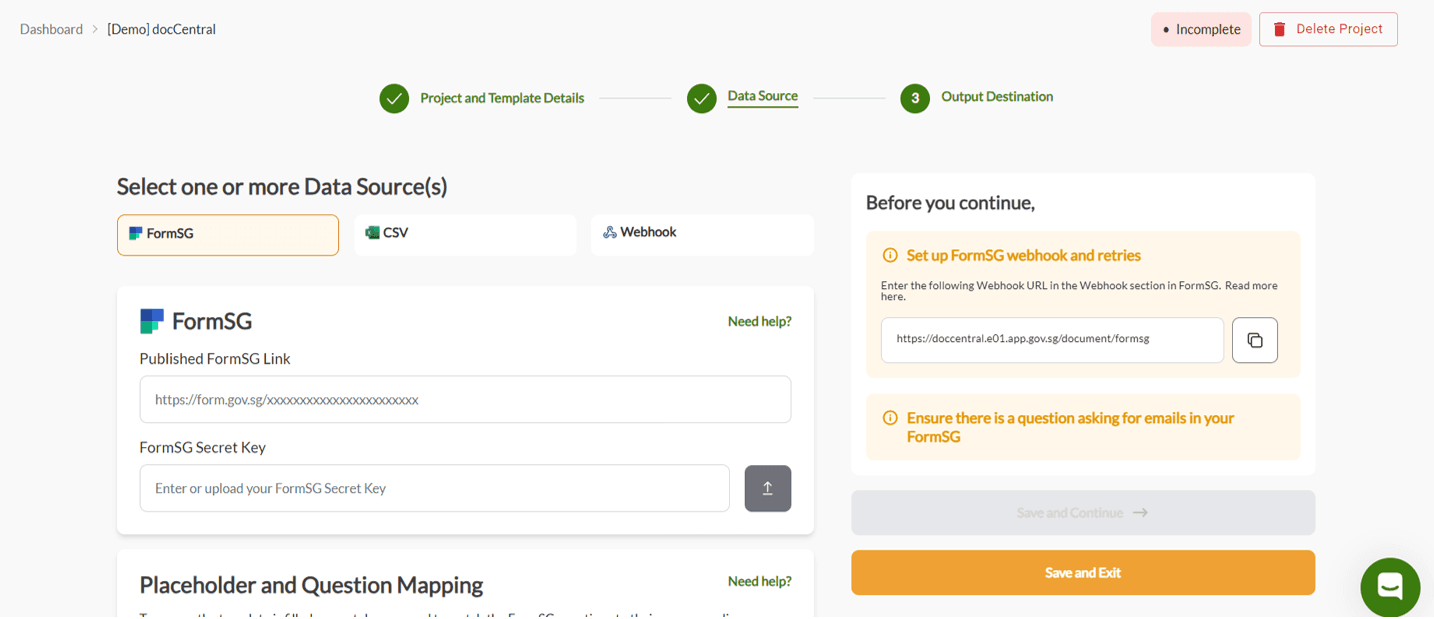Viewport: 1434px width, 619px height.
Task: Deselect the FormSG data source card
Action: (227, 234)
